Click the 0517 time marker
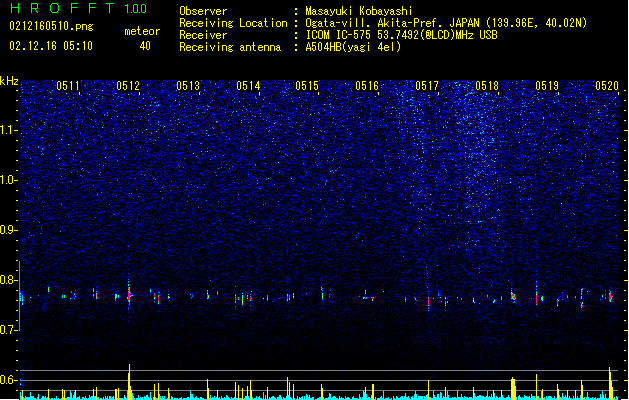 [427, 86]
